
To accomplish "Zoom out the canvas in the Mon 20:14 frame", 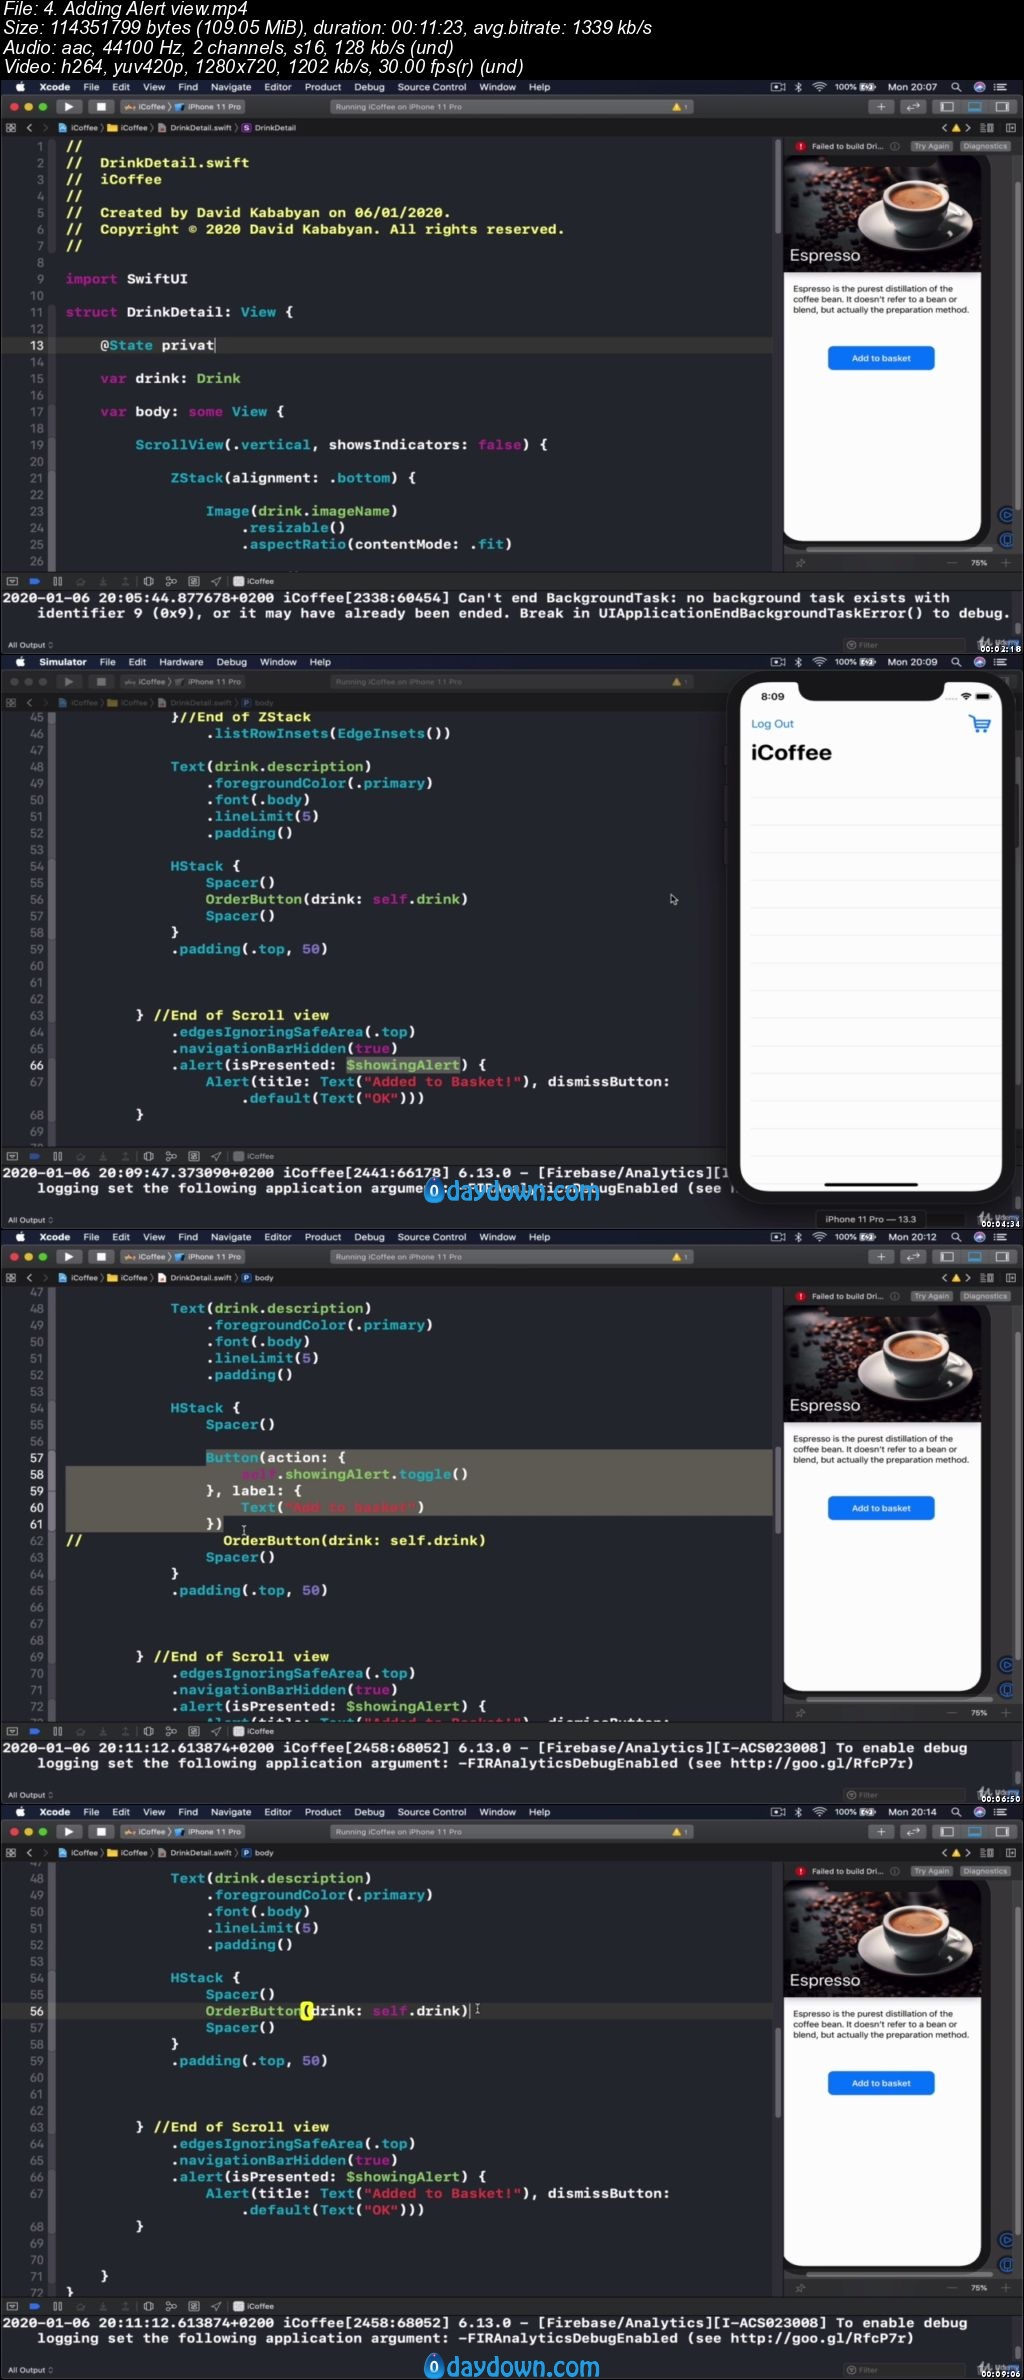I will (x=951, y=2288).
